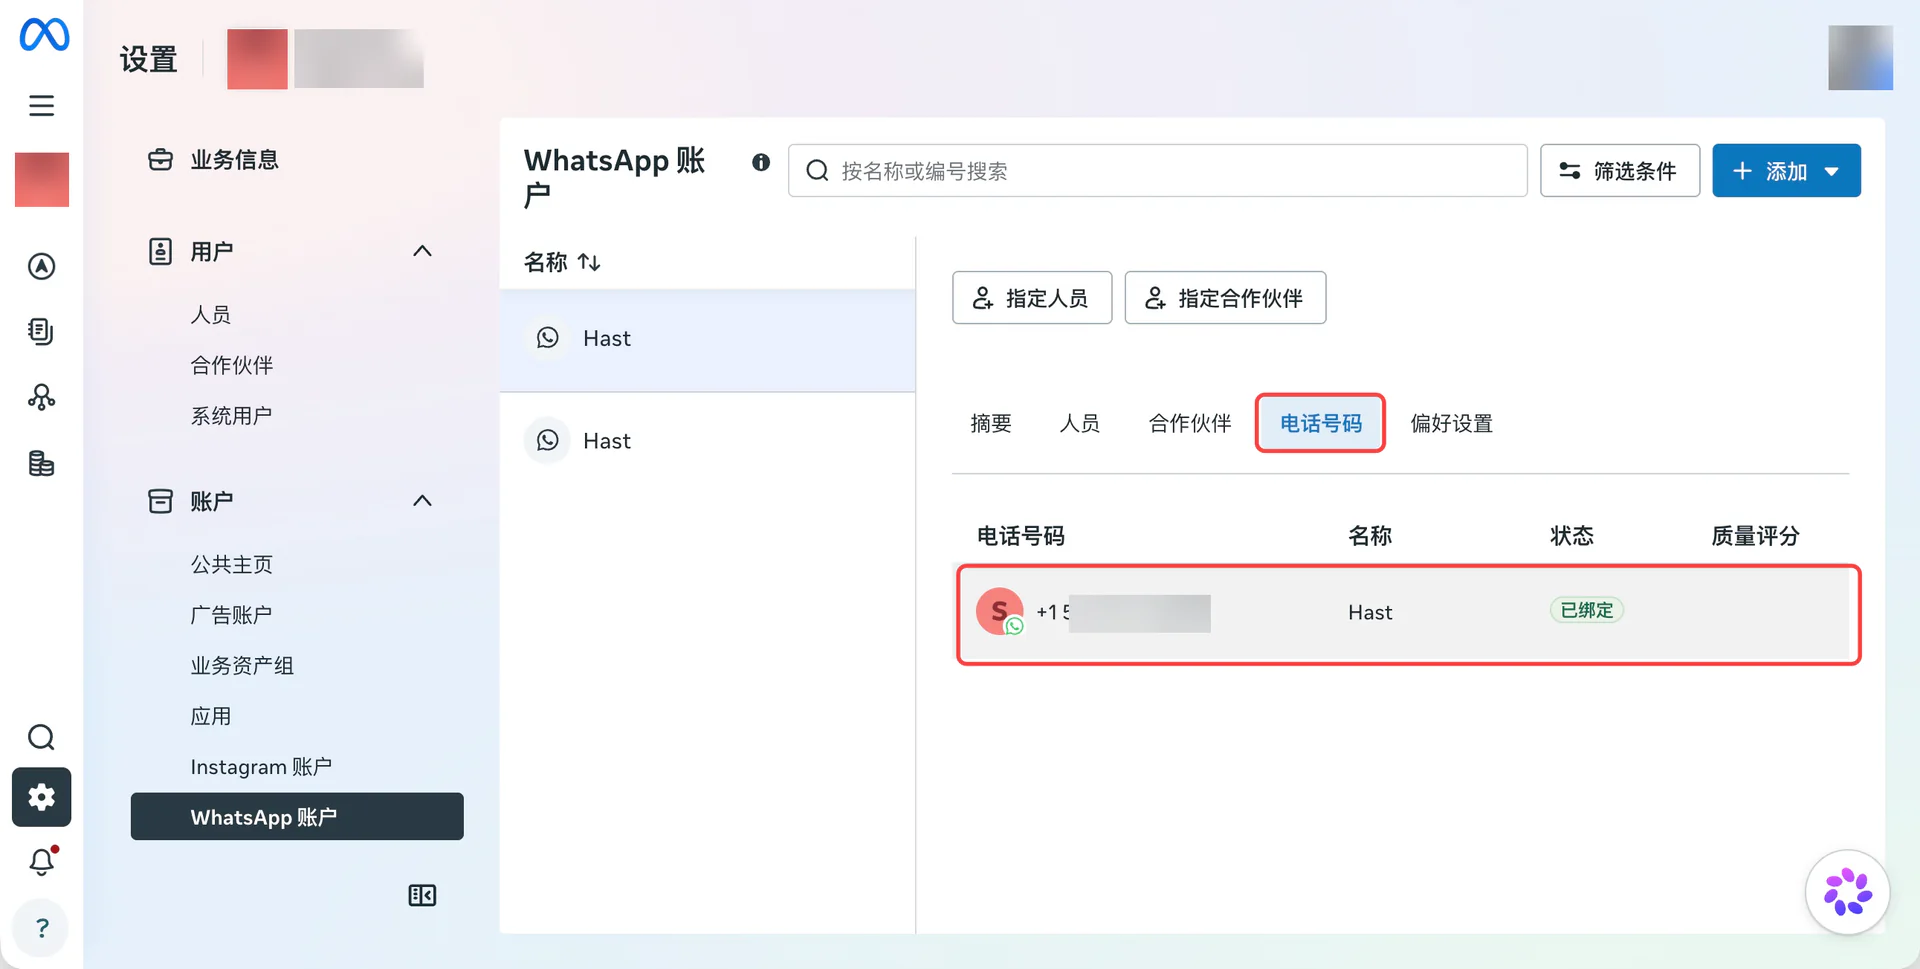Viewport: 1920px width, 969px height.
Task: Open 系统用户 in the sidebar
Action: [232, 416]
